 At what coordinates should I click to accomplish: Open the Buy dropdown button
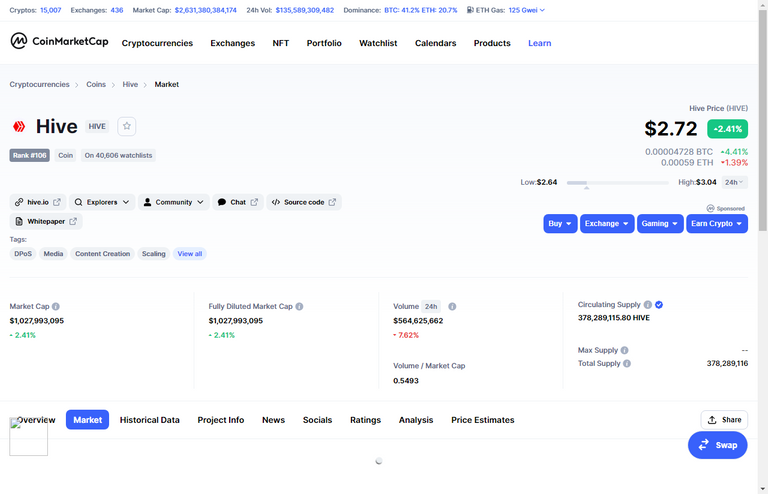point(560,224)
